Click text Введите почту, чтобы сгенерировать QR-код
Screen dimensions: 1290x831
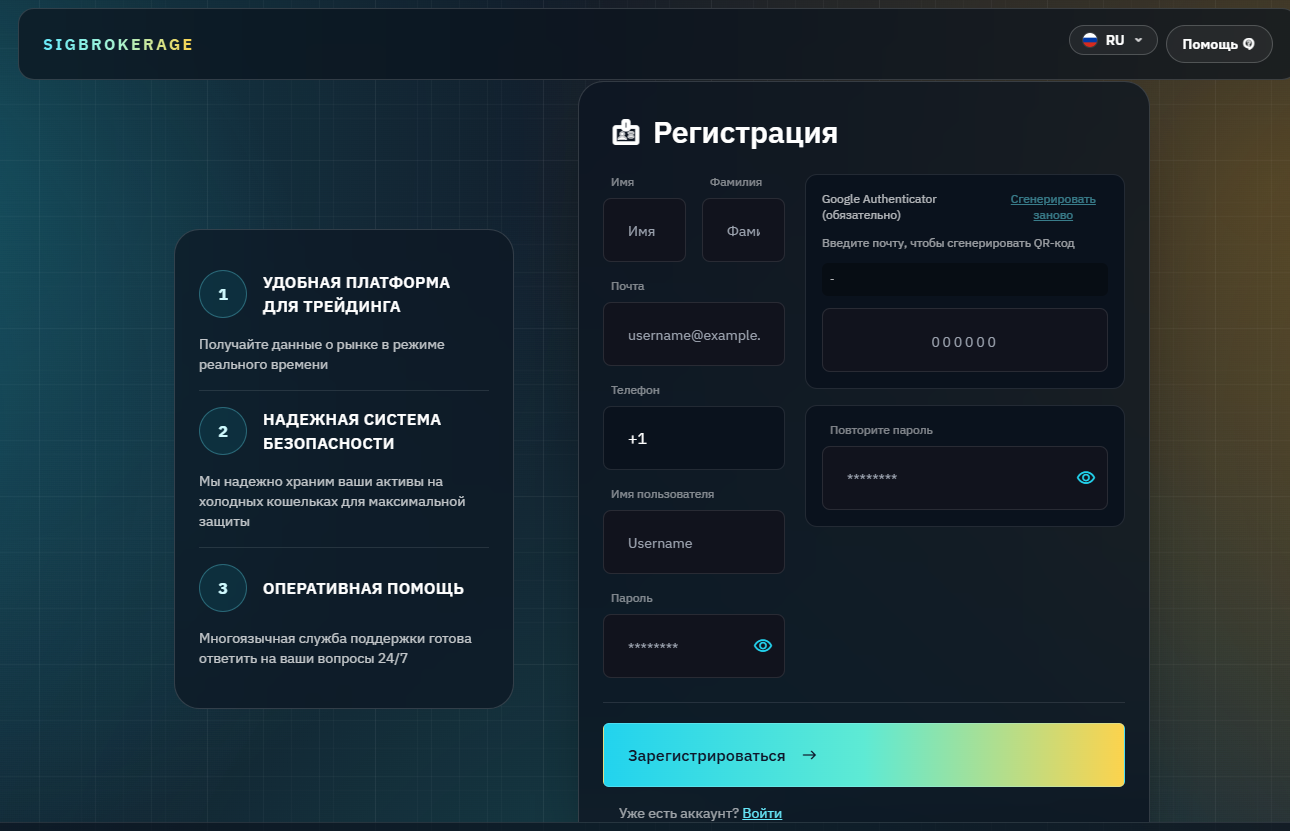948,243
